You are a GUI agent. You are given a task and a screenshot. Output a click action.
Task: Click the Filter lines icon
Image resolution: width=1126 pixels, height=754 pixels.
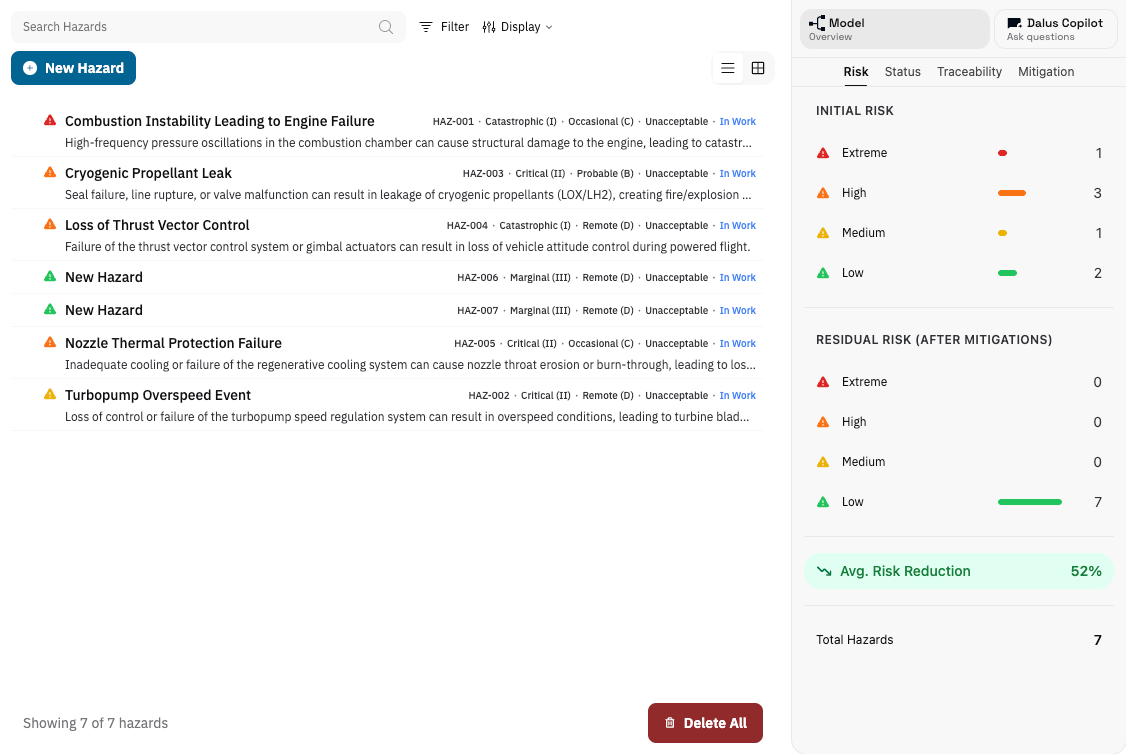pyautogui.click(x=426, y=27)
